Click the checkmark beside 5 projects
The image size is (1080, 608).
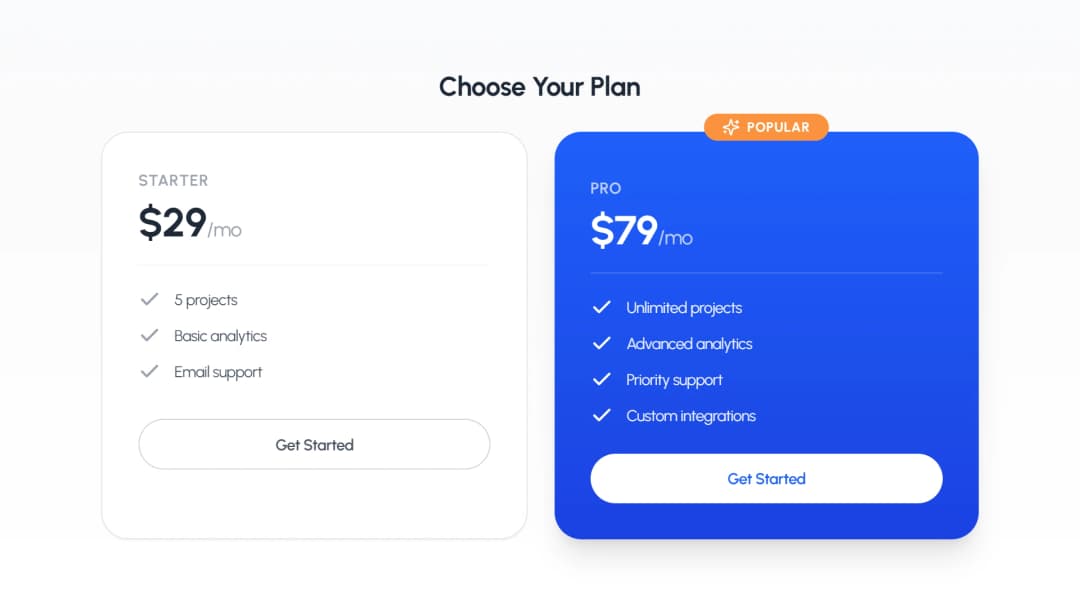point(150,299)
